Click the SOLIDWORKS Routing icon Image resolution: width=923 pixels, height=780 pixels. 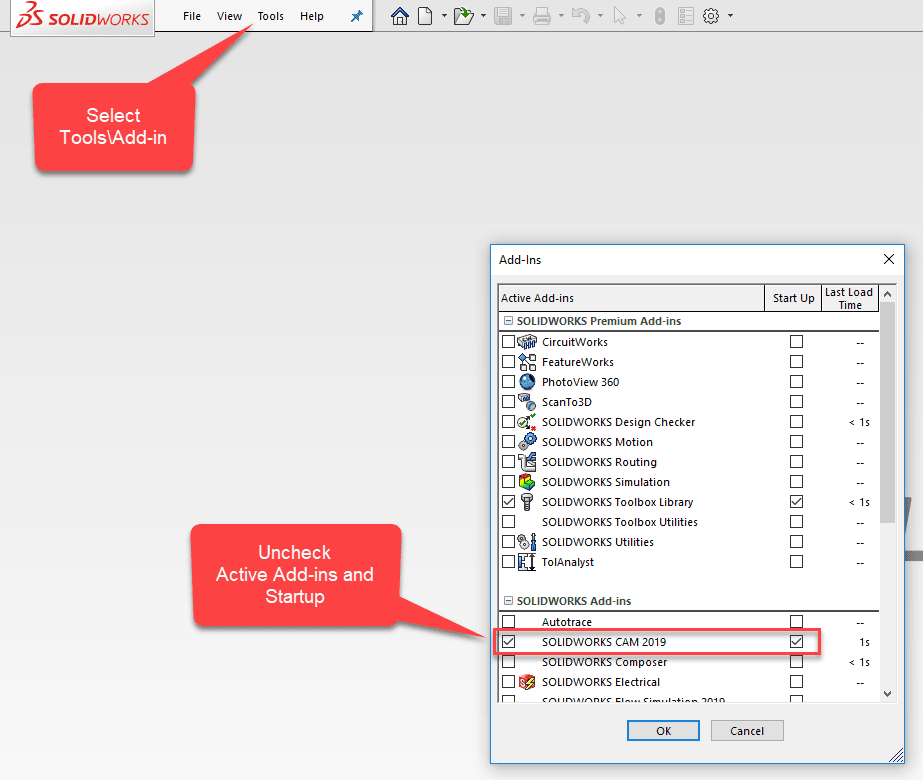click(527, 462)
